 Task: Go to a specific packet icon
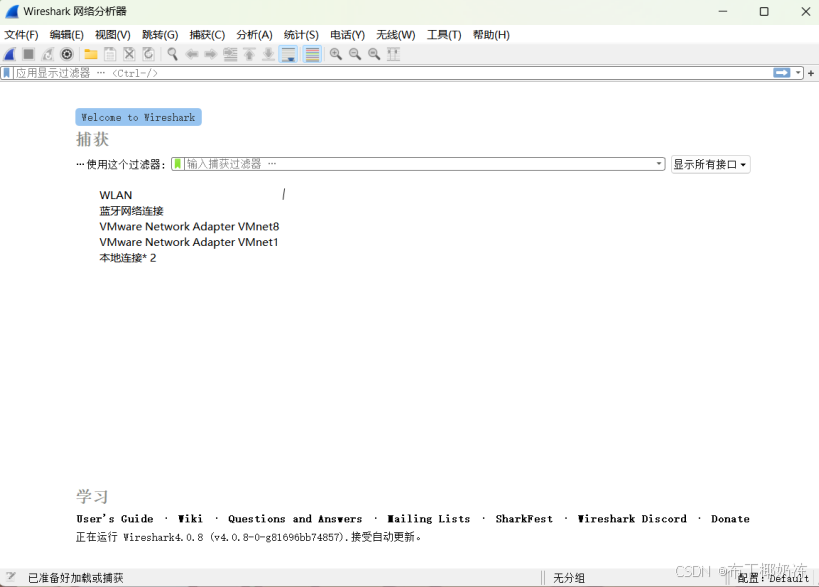click(x=230, y=54)
